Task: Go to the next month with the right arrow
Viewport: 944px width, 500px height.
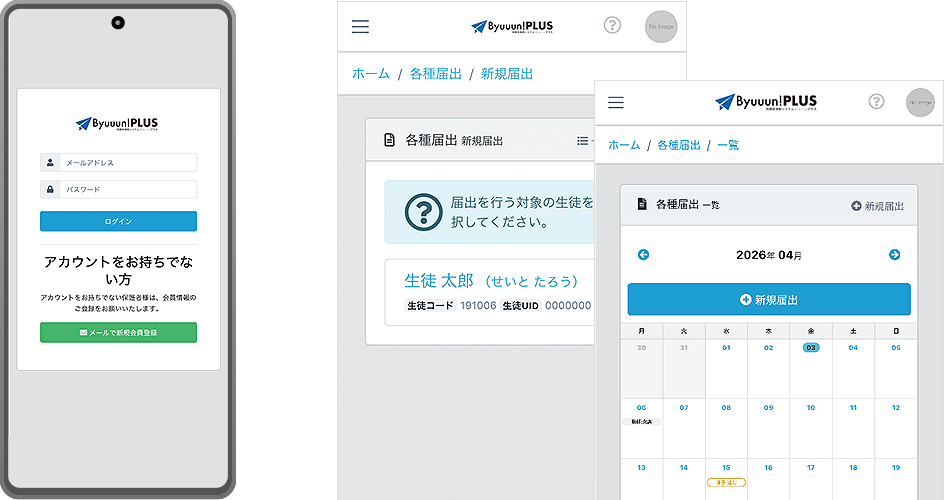Action: pos(895,255)
